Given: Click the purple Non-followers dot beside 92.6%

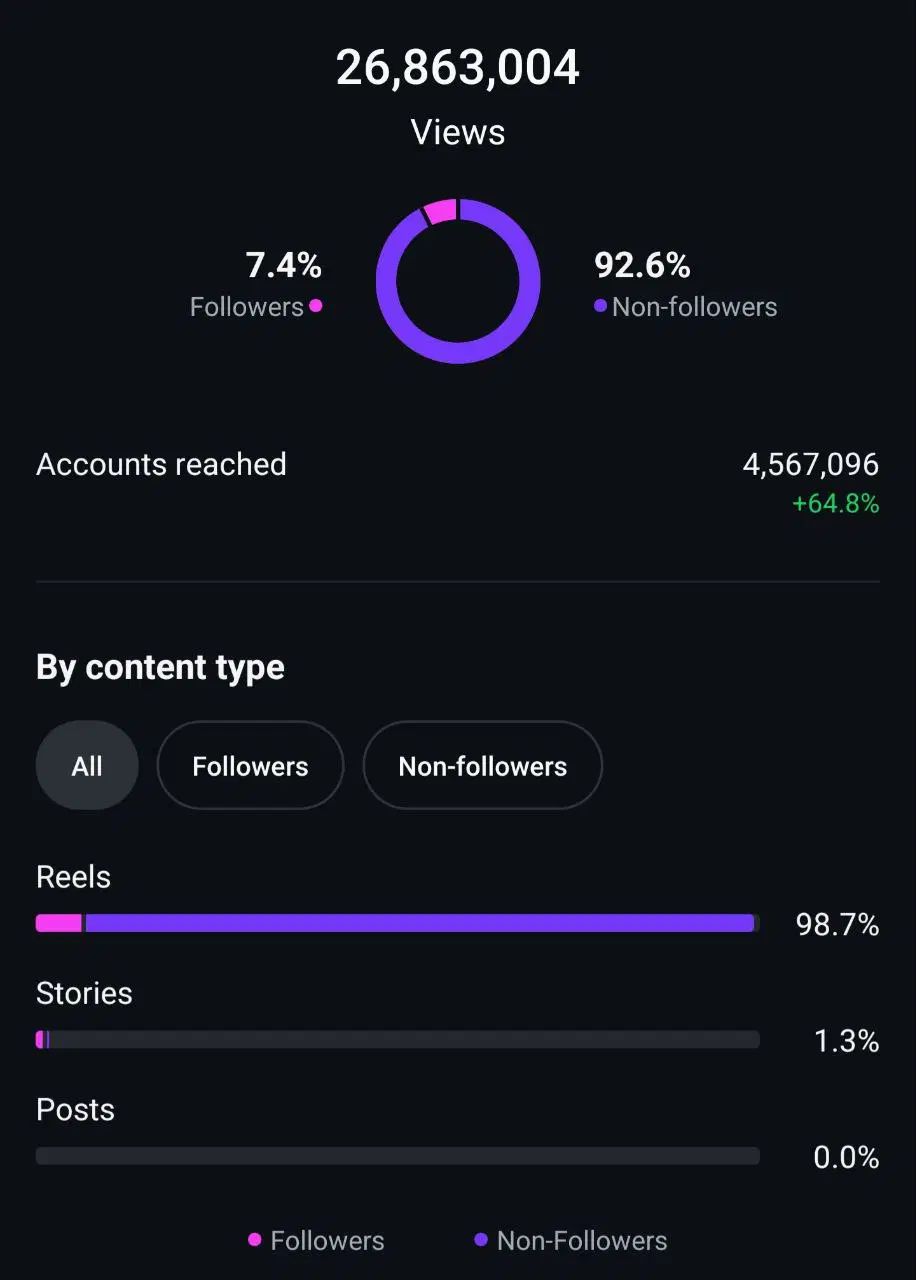Looking at the screenshot, I should [x=600, y=306].
